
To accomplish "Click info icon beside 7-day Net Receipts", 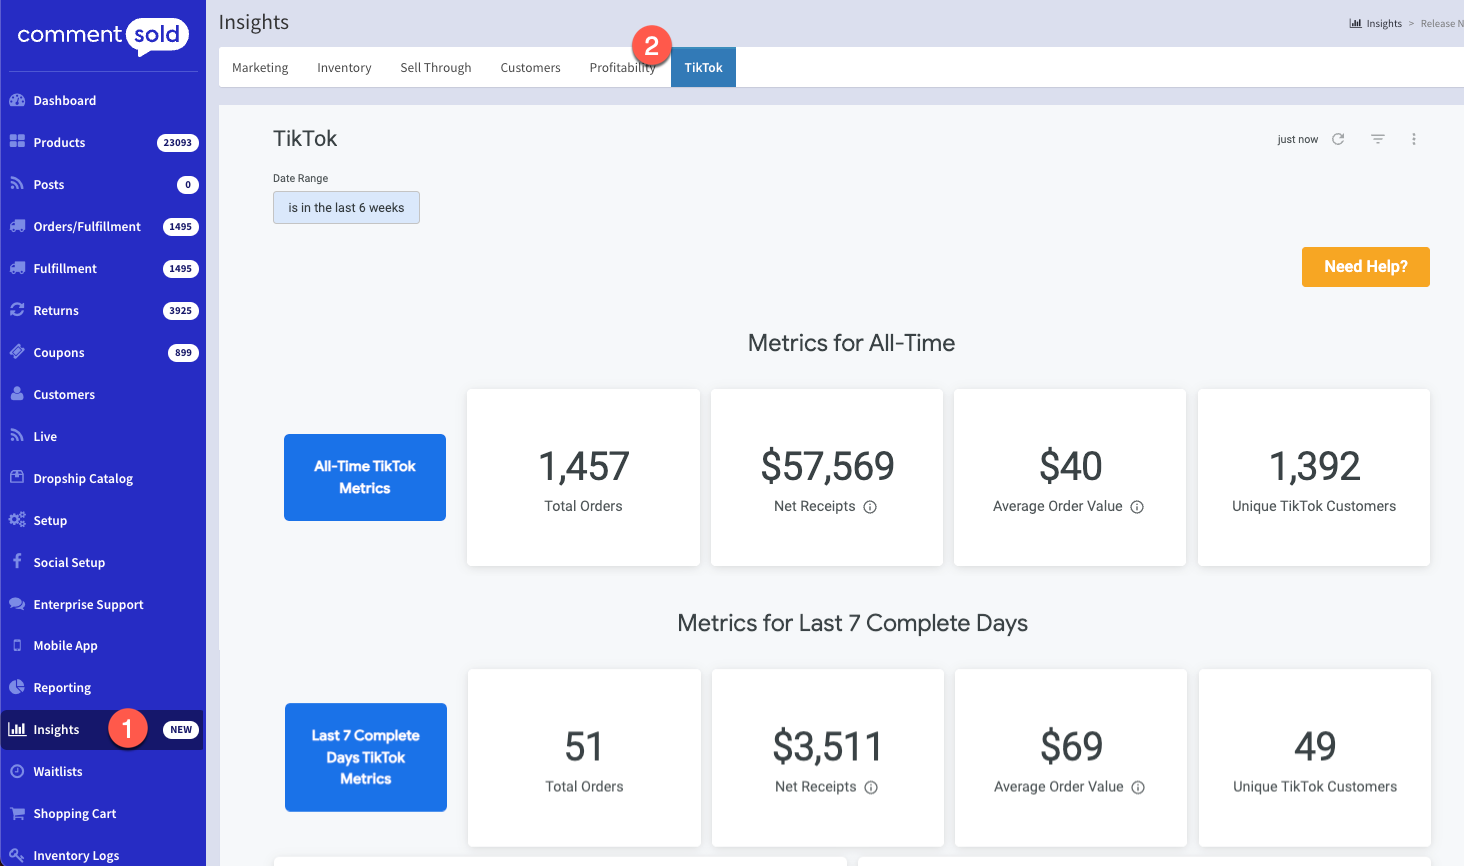I will tap(871, 788).
